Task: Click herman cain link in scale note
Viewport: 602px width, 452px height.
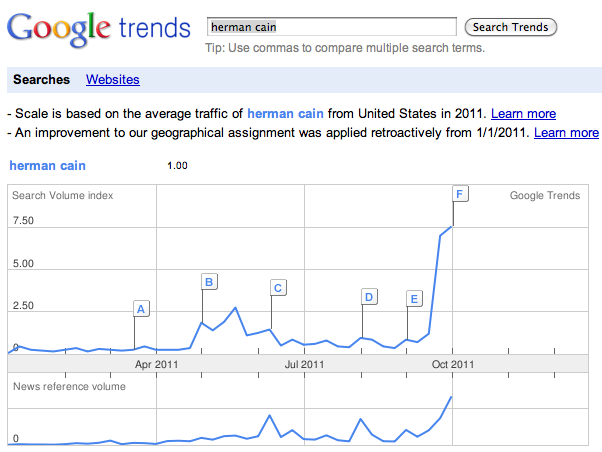Action: (291, 114)
